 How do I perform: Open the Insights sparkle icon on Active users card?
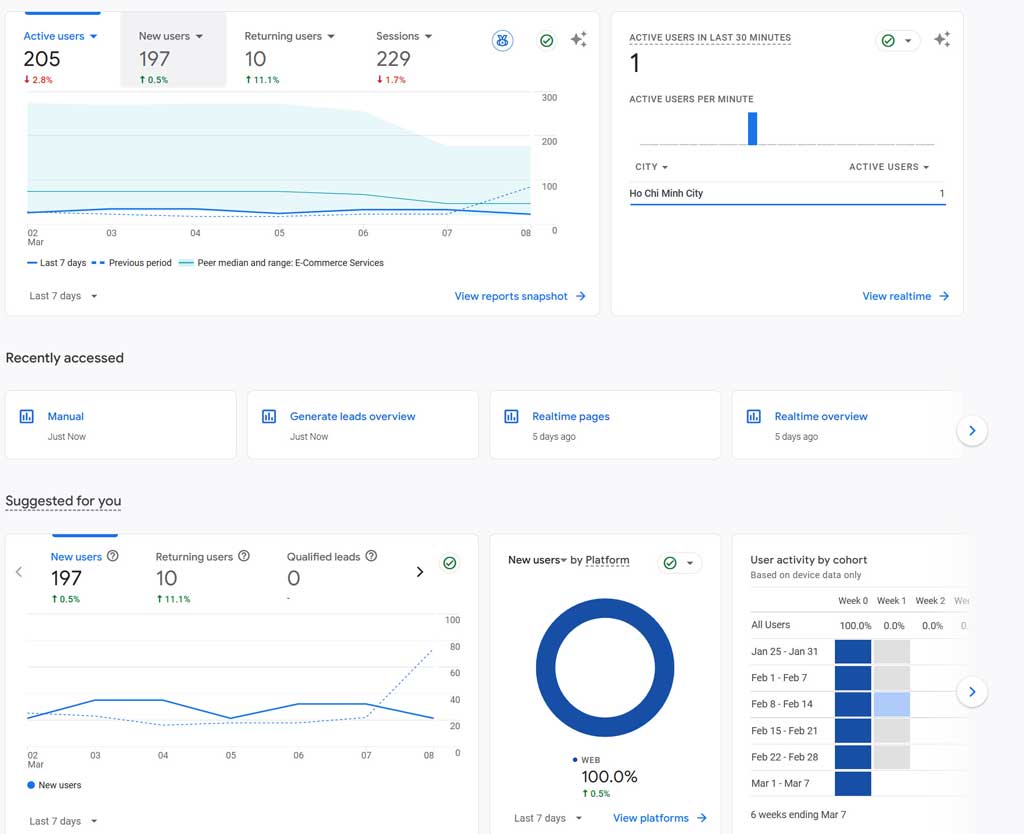pos(578,39)
